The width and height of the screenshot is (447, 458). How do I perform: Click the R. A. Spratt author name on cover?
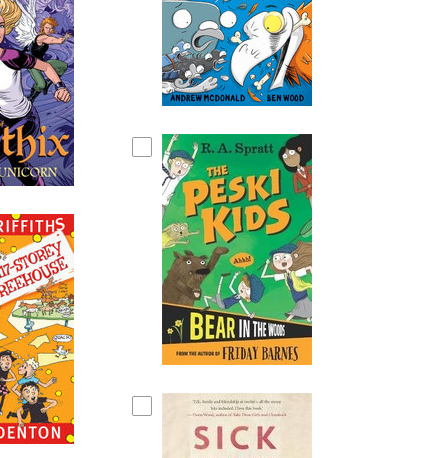[237, 148]
